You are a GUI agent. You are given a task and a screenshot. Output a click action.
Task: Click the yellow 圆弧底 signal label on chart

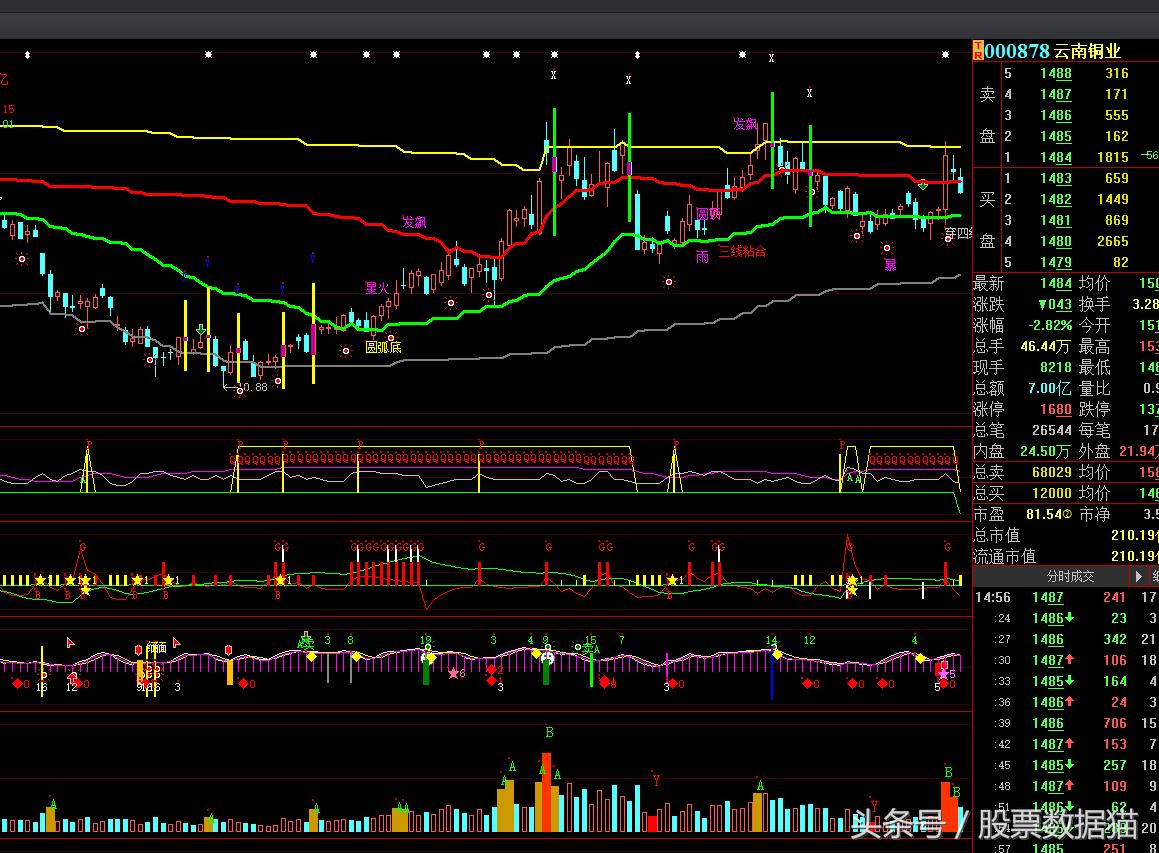coord(383,347)
